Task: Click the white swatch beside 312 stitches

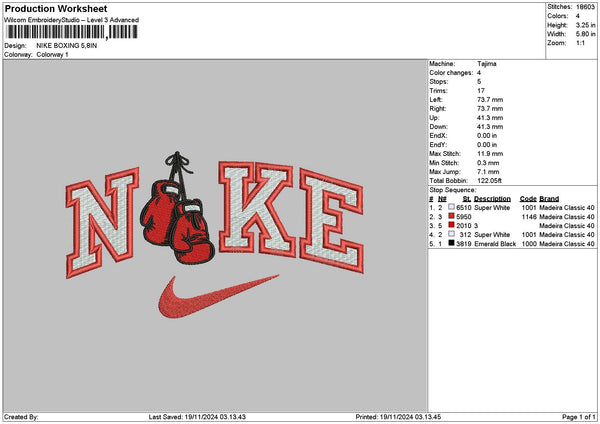Action: pos(452,234)
